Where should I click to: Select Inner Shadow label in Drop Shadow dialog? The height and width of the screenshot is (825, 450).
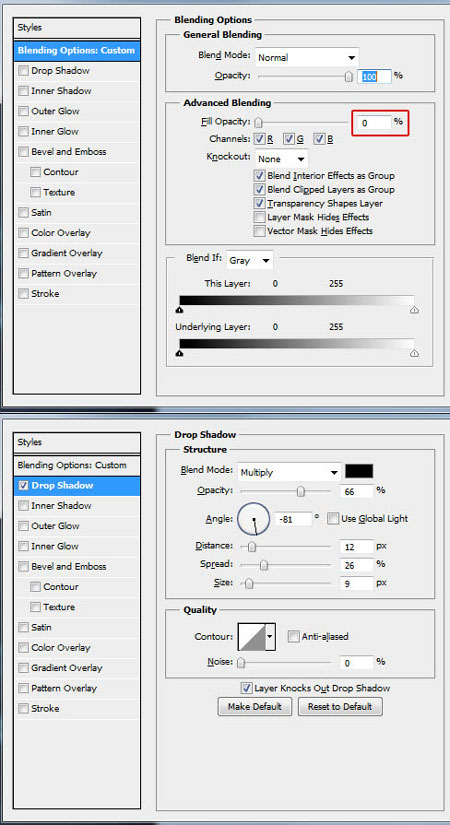(x=61, y=506)
